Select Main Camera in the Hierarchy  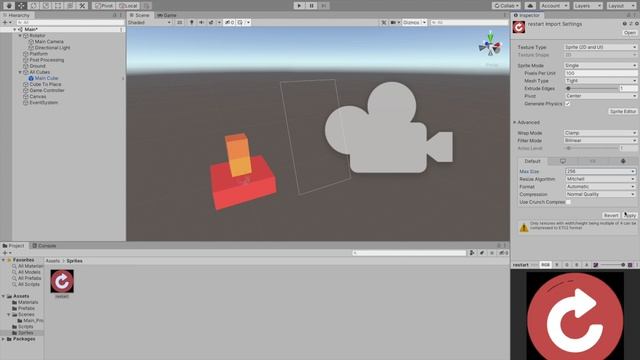49,42
